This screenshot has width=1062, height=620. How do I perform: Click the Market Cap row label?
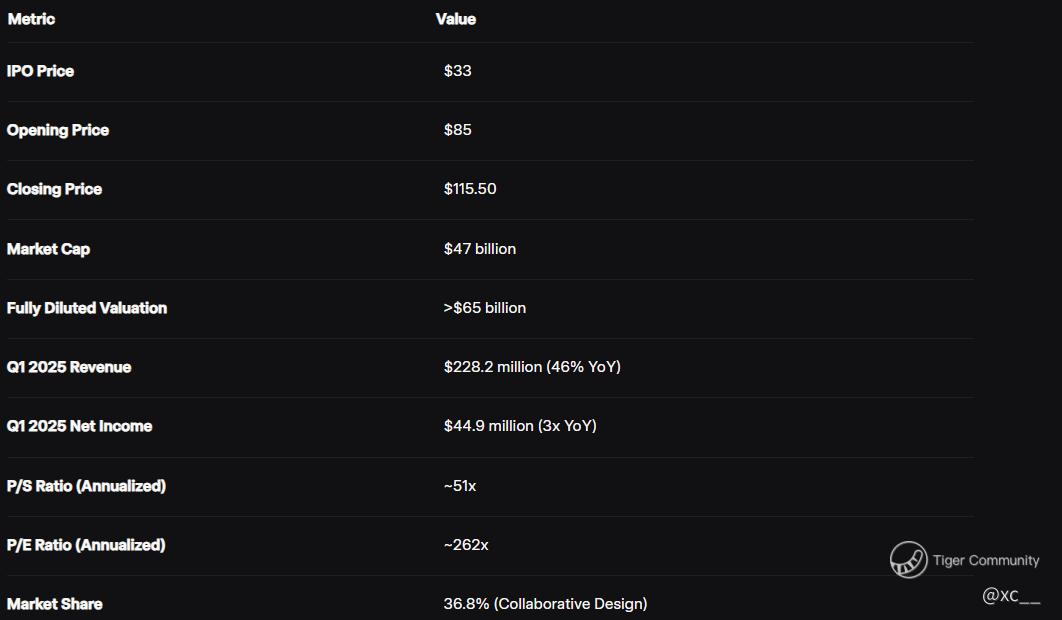(48, 249)
